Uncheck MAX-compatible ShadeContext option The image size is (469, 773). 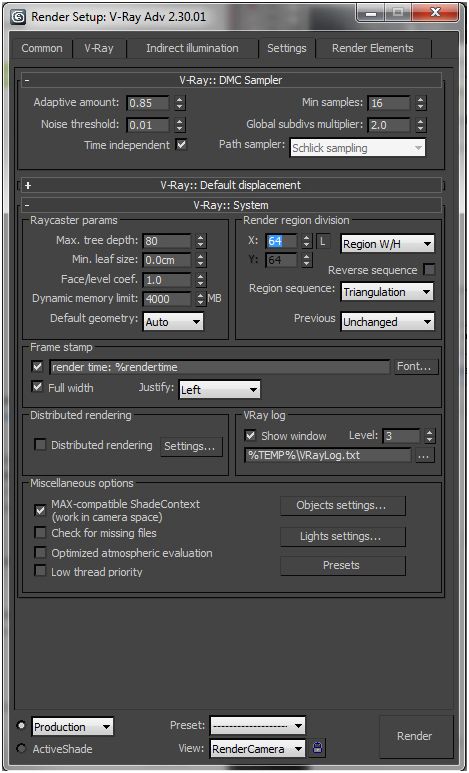40,510
